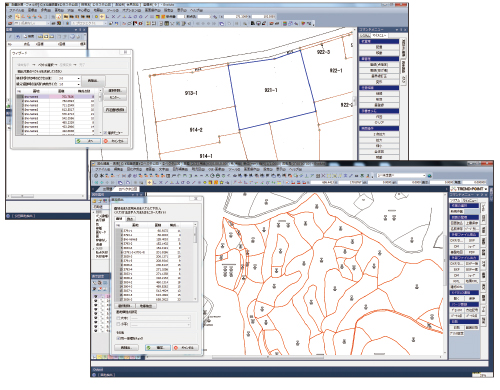Click the highlighted selection tool icon in top toolbar
The height and width of the screenshot is (390, 500).
coord(18,16)
